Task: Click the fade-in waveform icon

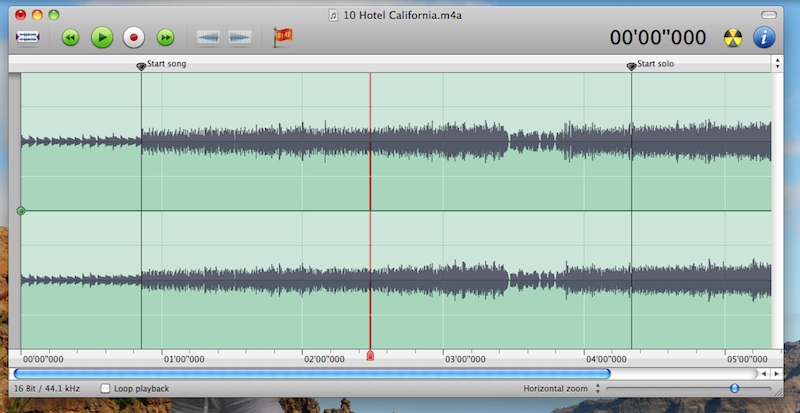Action: [x=208, y=38]
